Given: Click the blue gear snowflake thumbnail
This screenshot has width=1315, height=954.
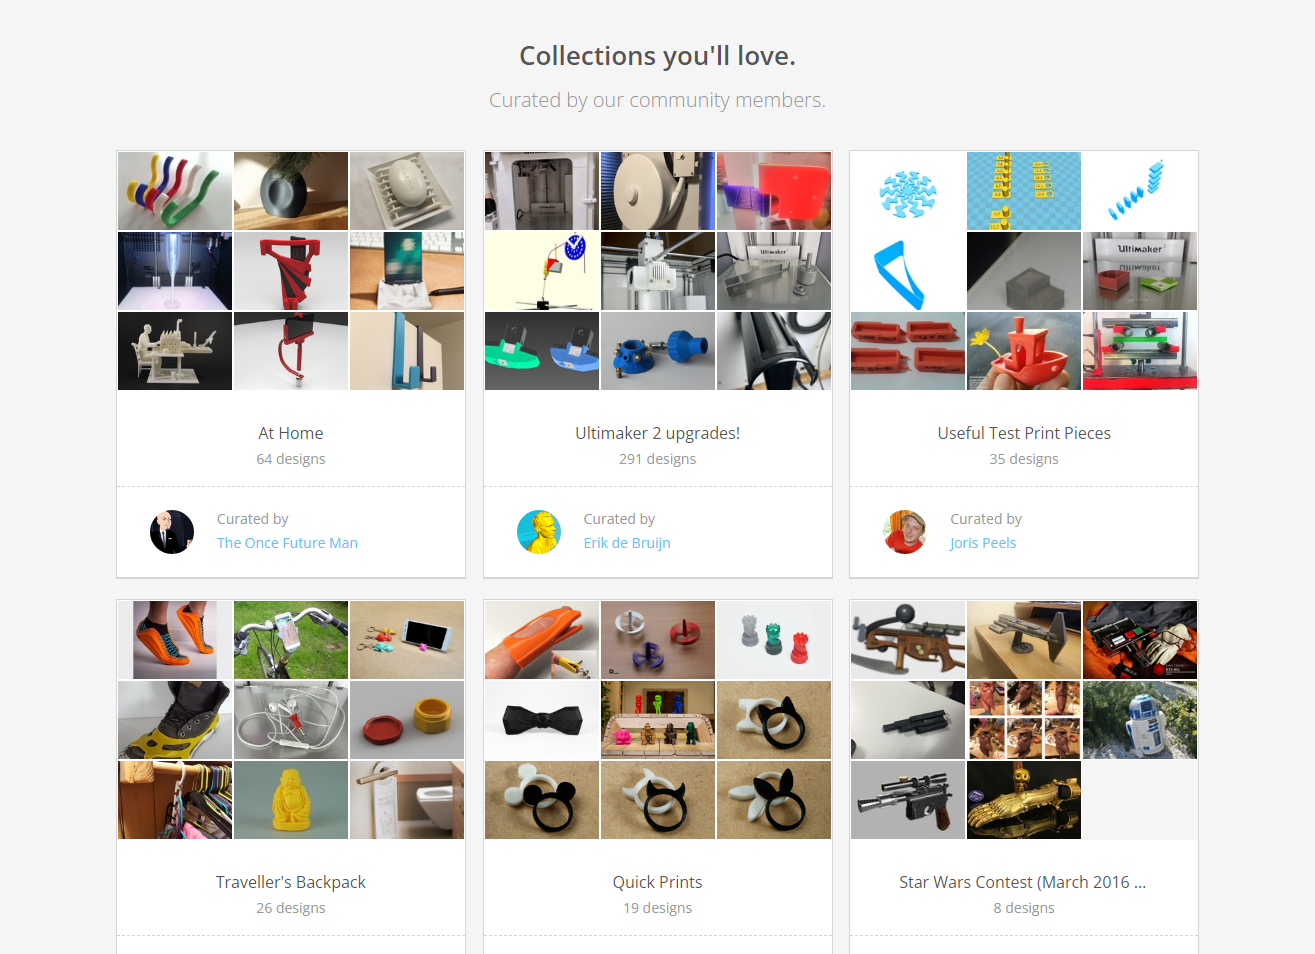Looking at the screenshot, I should (x=908, y=191).
